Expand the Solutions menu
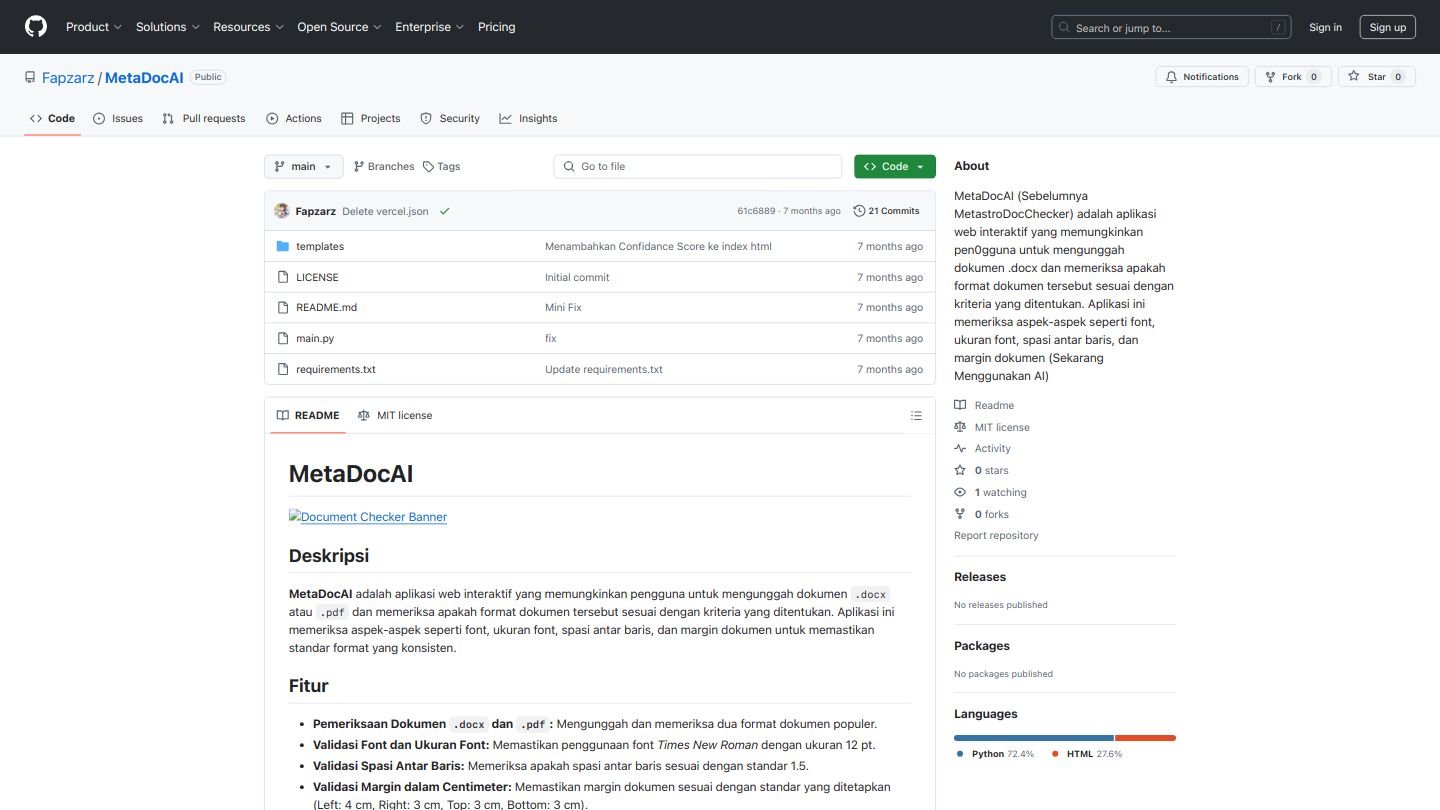The image size is (1440, 810). (168, 27)
